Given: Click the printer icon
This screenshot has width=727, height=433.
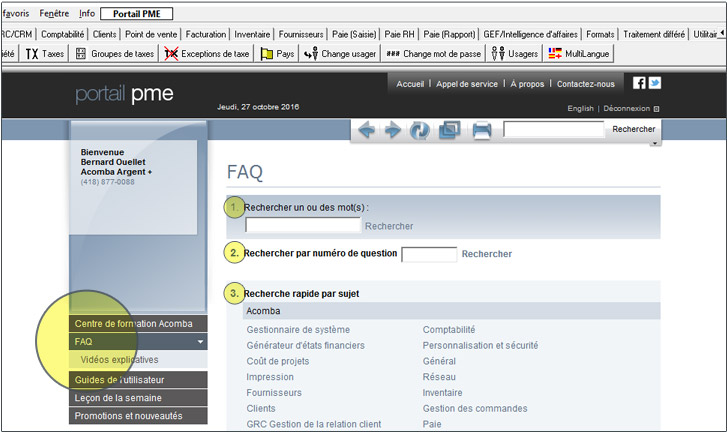Looking at the screenshot, I should tap(481, 130).
